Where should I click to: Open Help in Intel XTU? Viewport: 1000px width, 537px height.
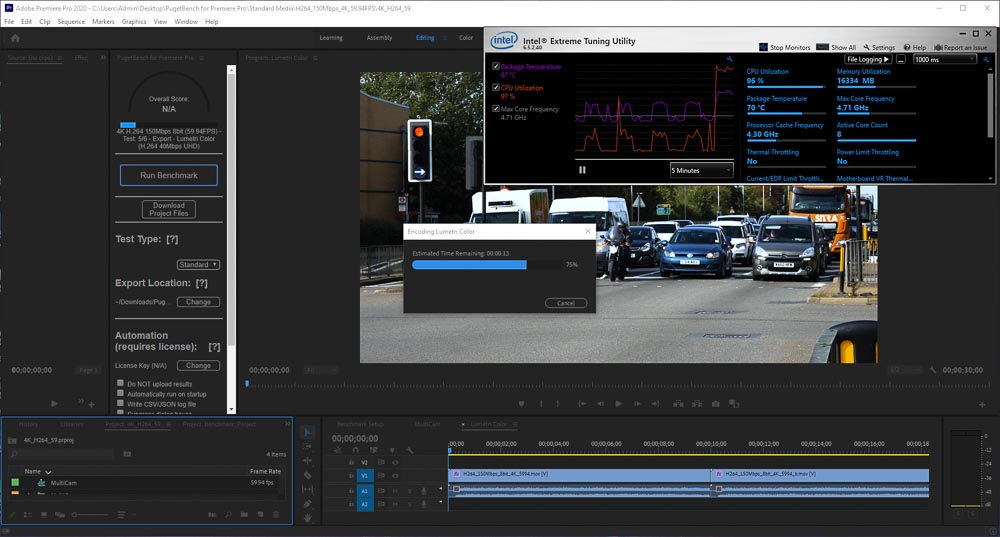[x=915, y=47]
